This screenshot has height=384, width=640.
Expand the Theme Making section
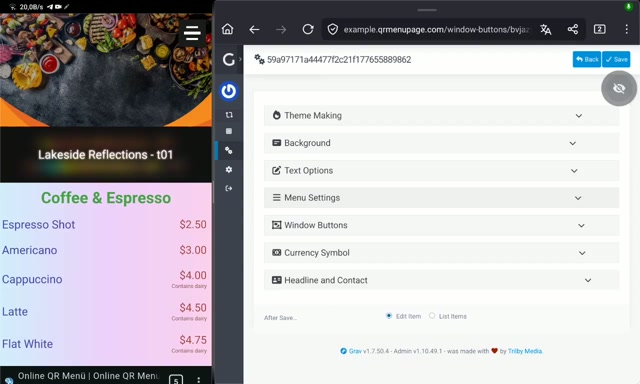pos(441,115)
